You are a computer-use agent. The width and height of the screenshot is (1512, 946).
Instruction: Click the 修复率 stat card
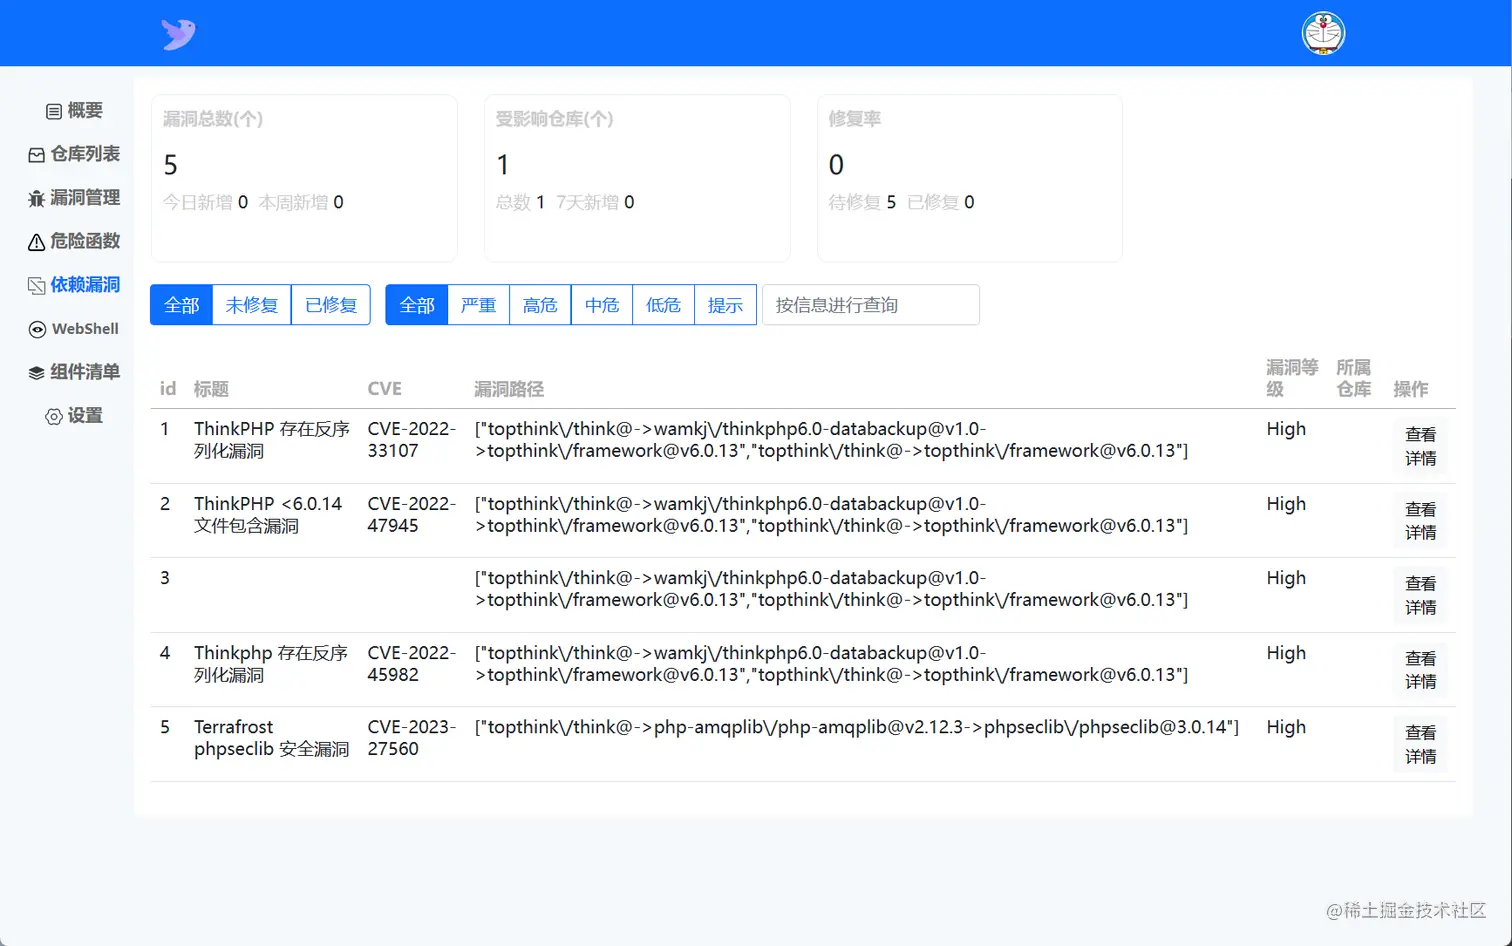tap(970, 178)
